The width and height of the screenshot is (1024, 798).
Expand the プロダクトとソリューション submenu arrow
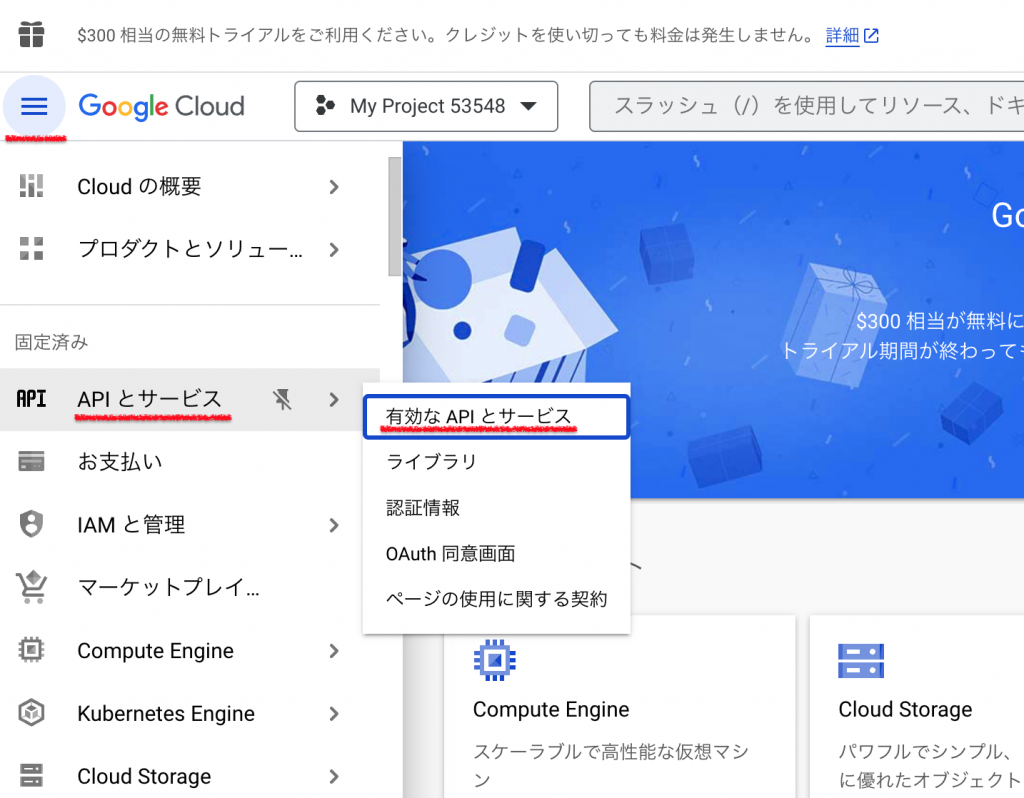[x=334, y=249]
